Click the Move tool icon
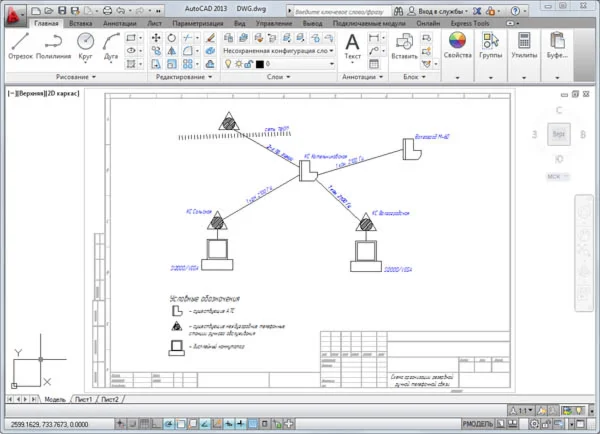Image resolution: width=600 pixels, height=434 pixels. tap(156, 38)
